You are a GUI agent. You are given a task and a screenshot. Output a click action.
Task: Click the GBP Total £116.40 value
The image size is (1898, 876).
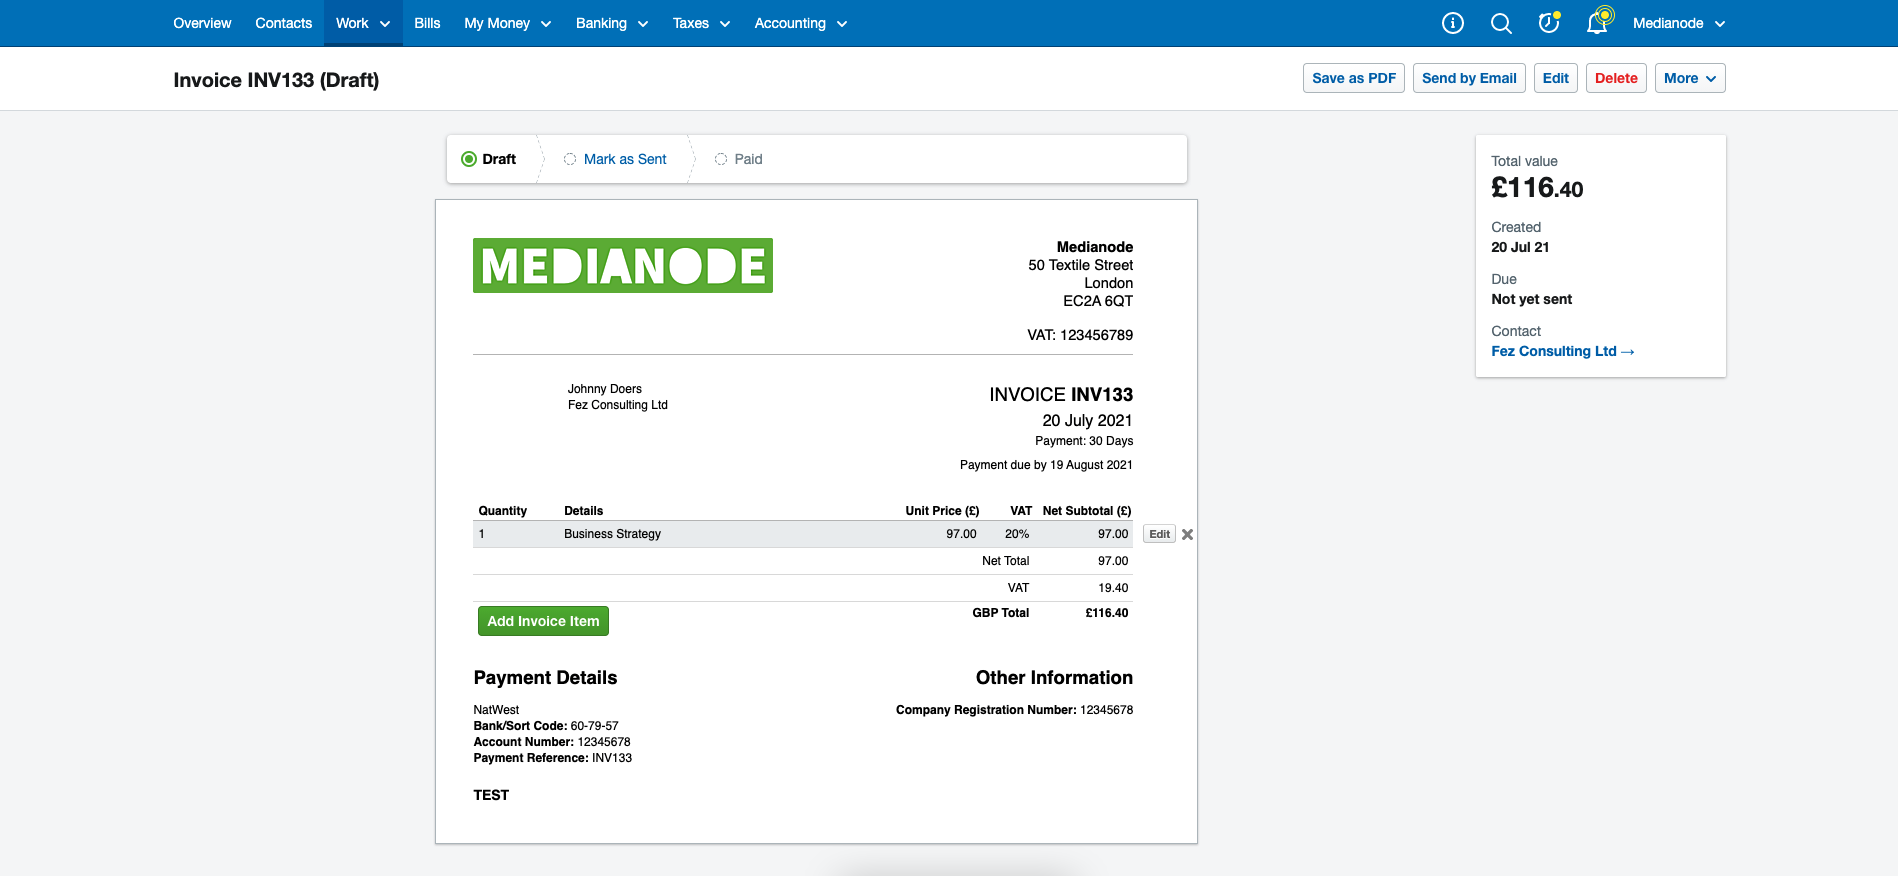(1106, 613)
